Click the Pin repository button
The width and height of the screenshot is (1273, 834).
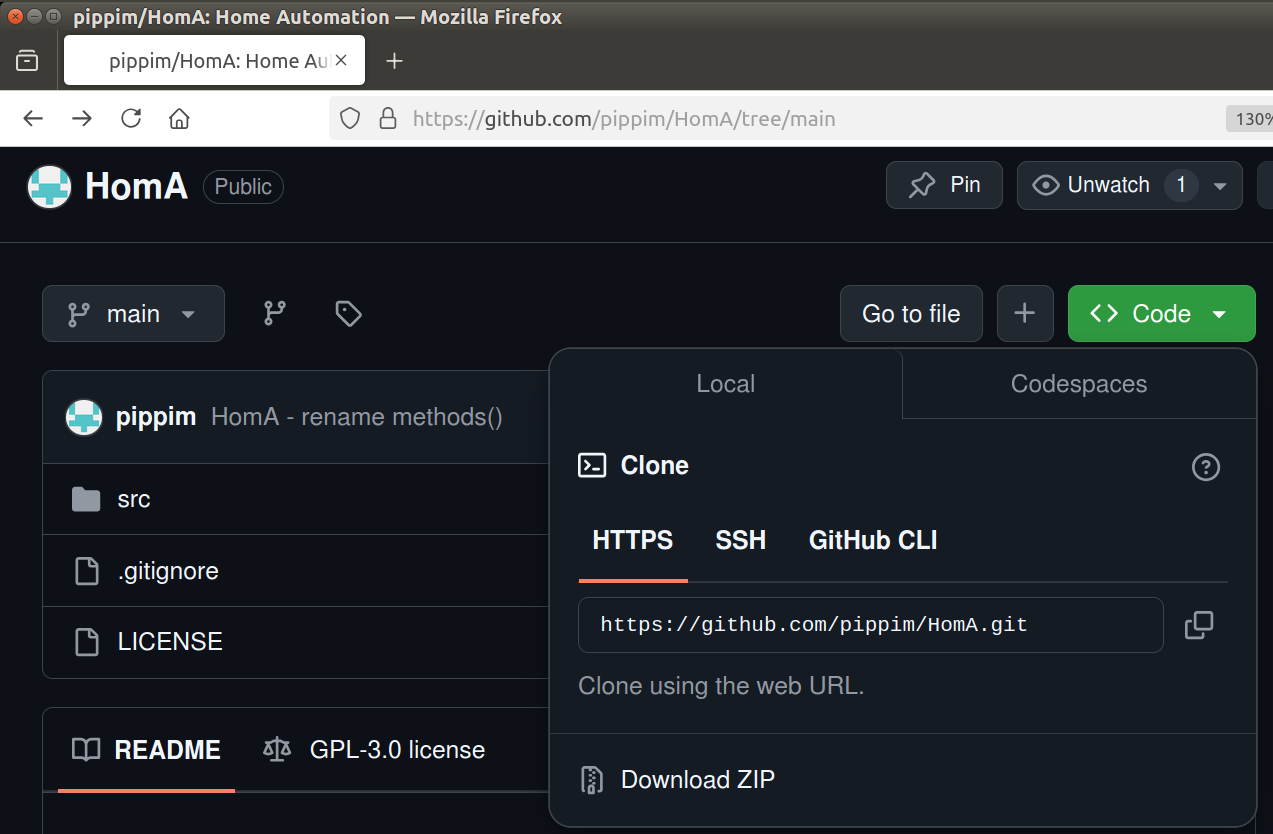click(x=944, y=185)
